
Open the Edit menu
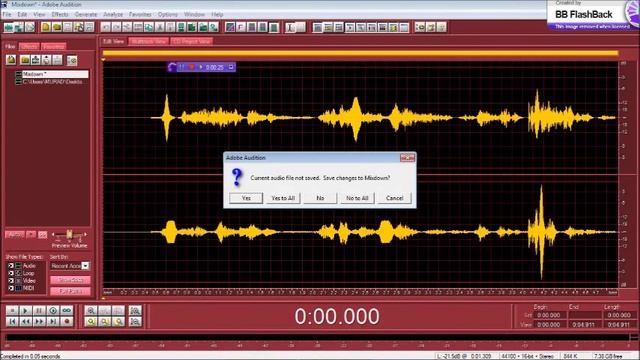[22, 14]
